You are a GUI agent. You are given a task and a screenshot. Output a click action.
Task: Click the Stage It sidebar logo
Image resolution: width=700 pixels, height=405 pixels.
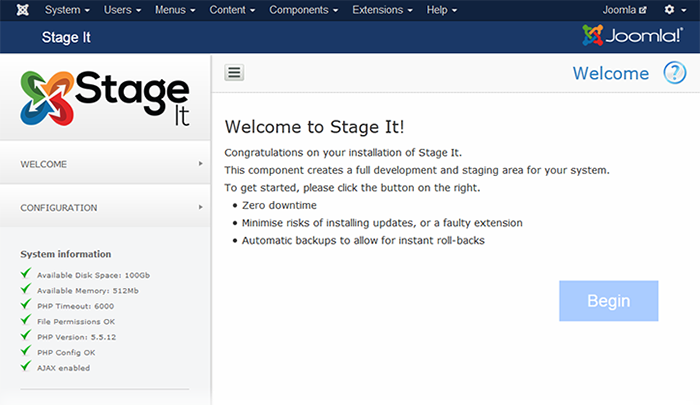pyautogui.click(x=105, y=99)
